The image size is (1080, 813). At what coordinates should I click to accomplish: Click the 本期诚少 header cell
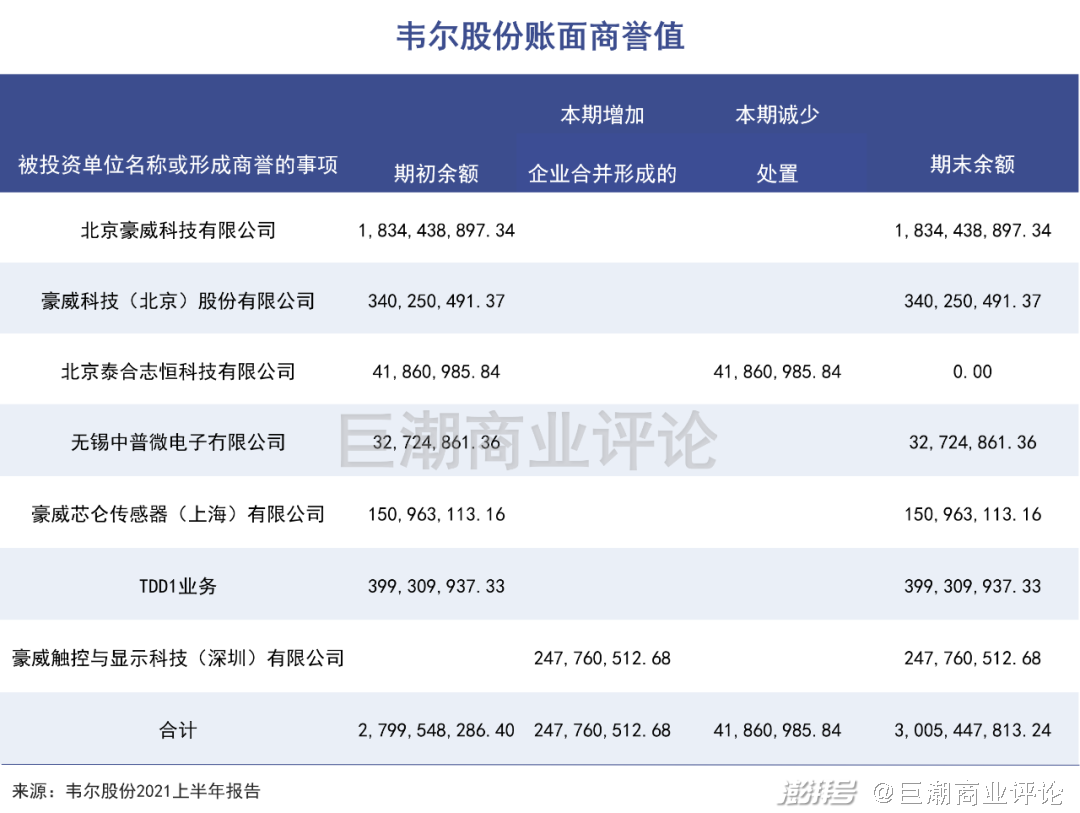pyautogui.click(x=777, y=114)
